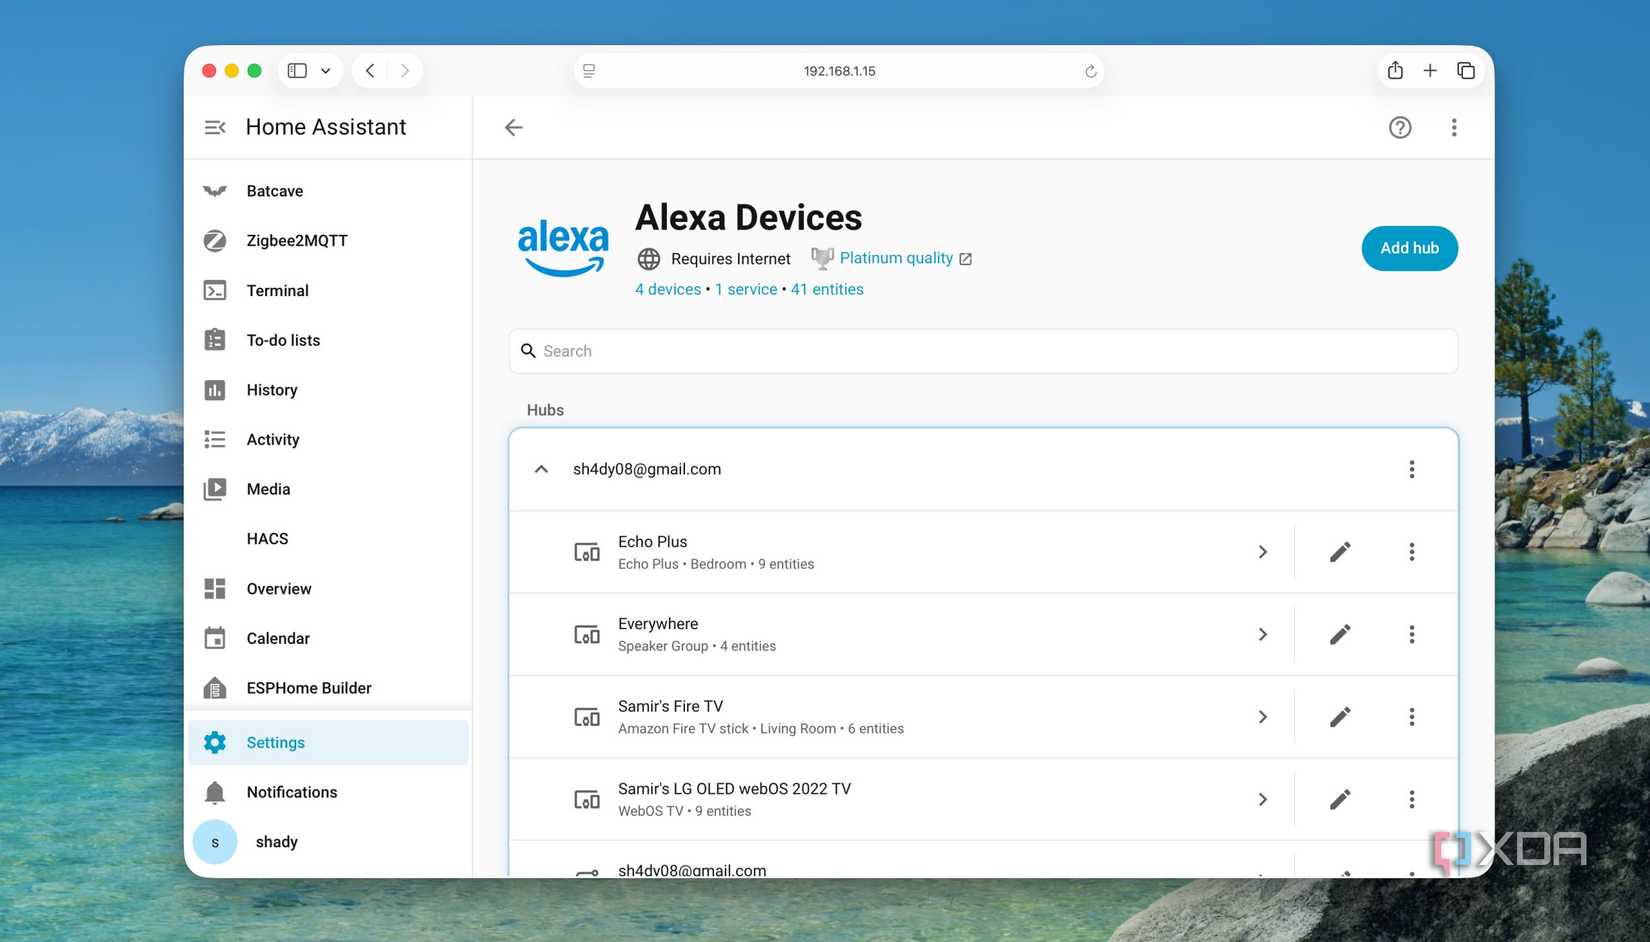Focus the Search input field

[x=984, y=351]
